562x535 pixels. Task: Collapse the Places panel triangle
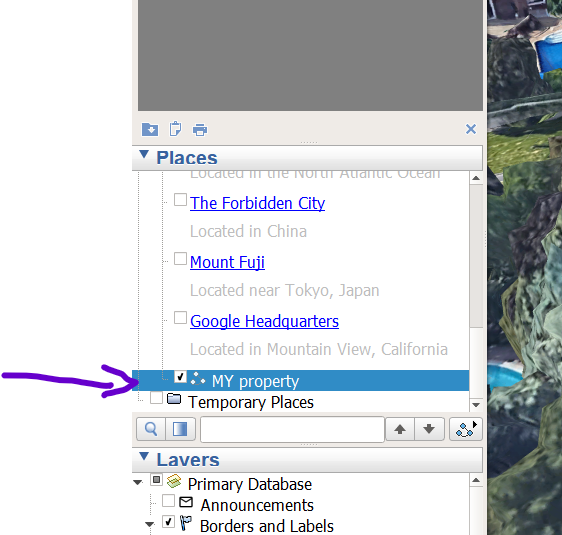tap(144, 155)
